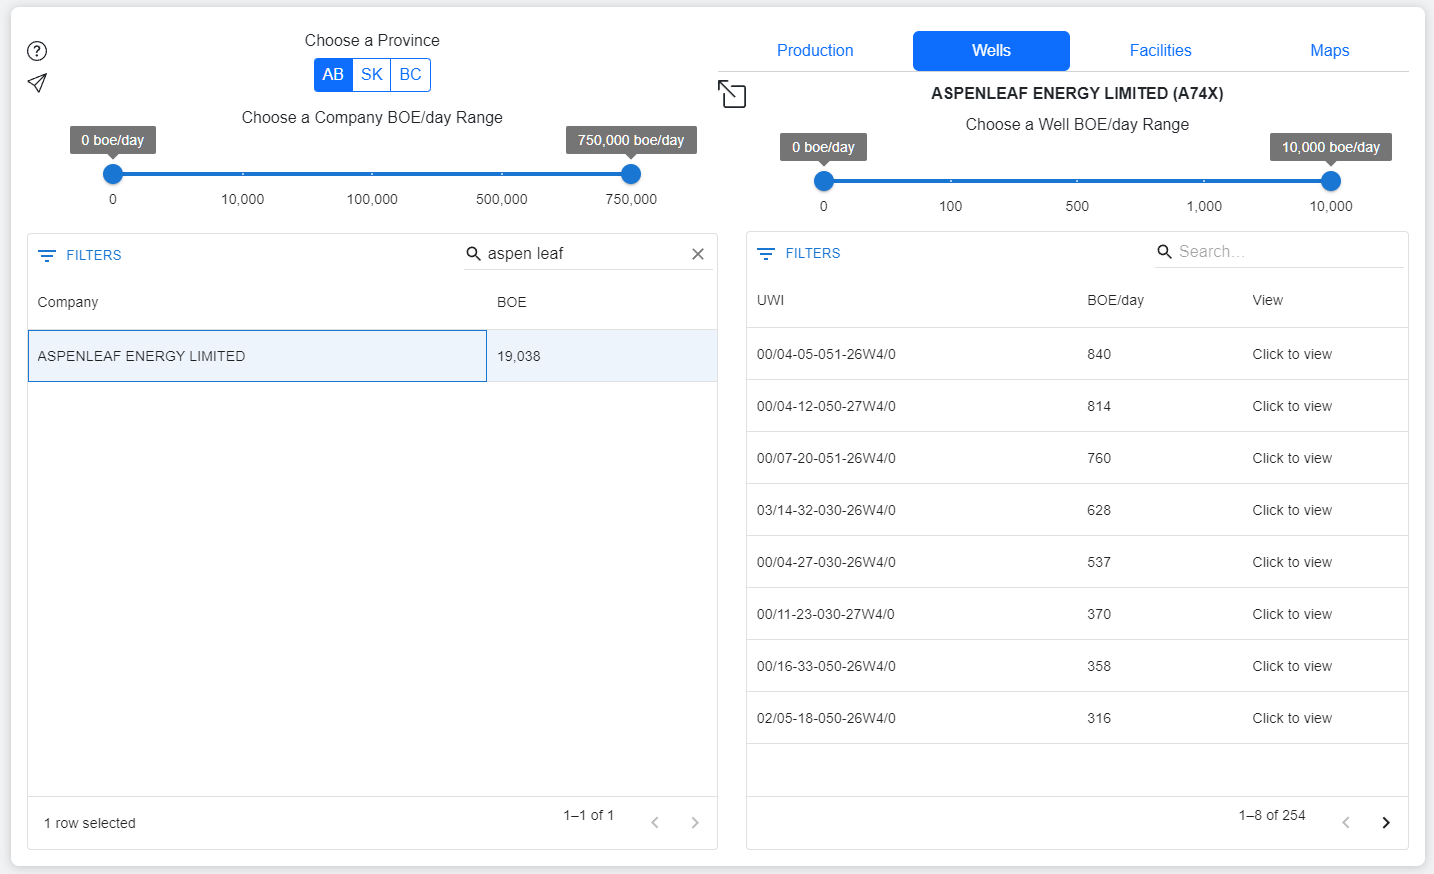Screen dimensions: 1434x874
Task: Click the View column header
Action: pyautogui.click(x=1267, y=300)
